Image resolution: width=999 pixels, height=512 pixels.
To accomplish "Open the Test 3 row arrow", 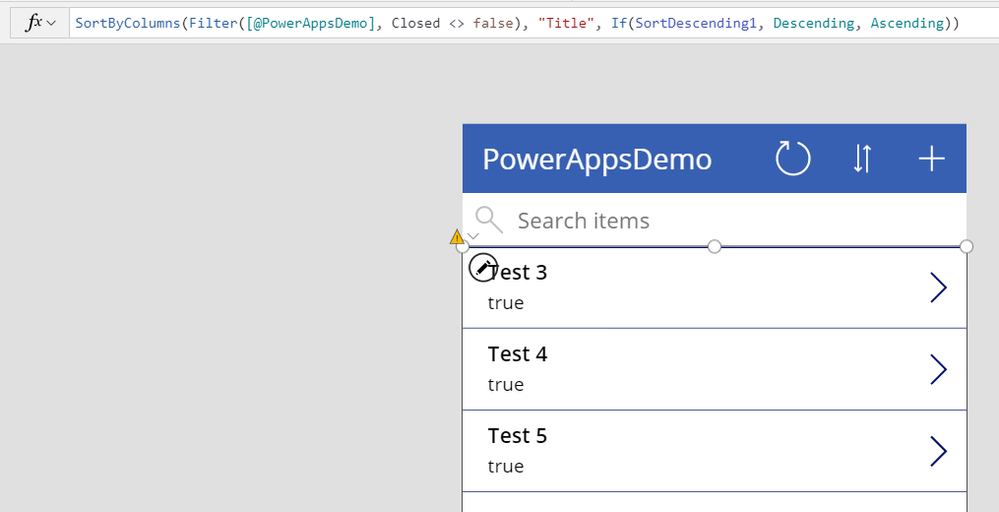I will point(938,287).
